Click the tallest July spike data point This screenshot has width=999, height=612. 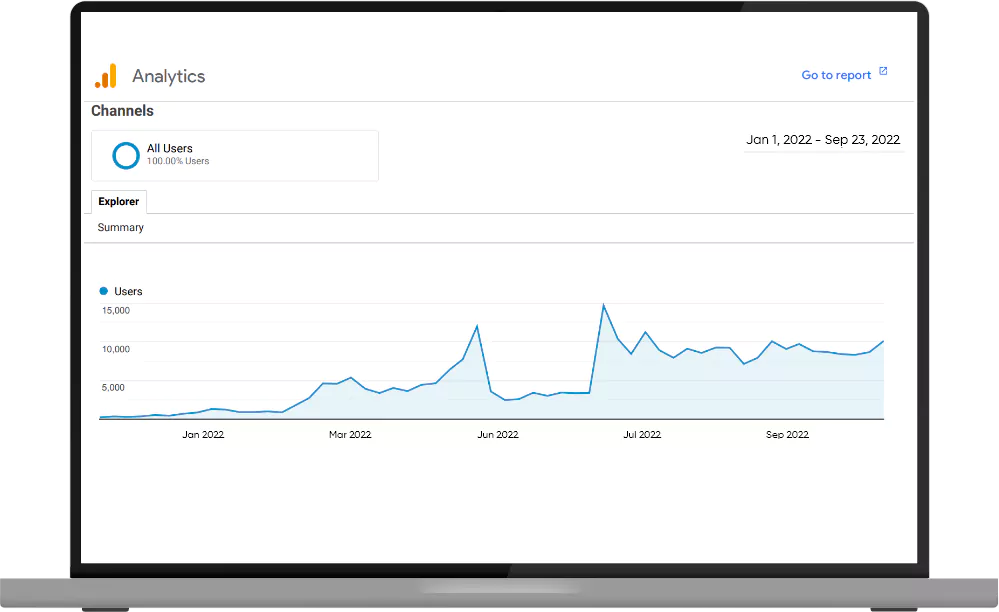605,303
